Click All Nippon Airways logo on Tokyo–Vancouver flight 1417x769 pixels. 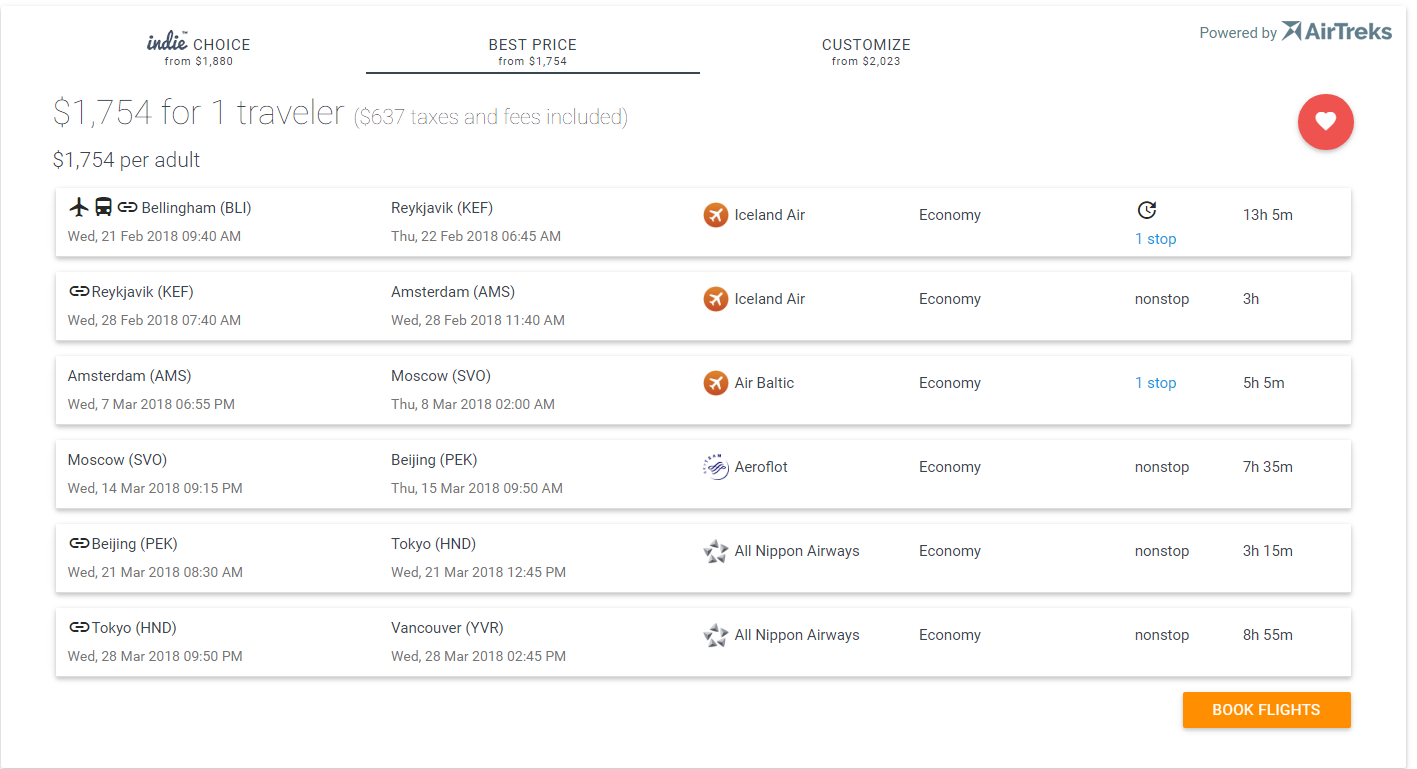[x=715, y=635]
